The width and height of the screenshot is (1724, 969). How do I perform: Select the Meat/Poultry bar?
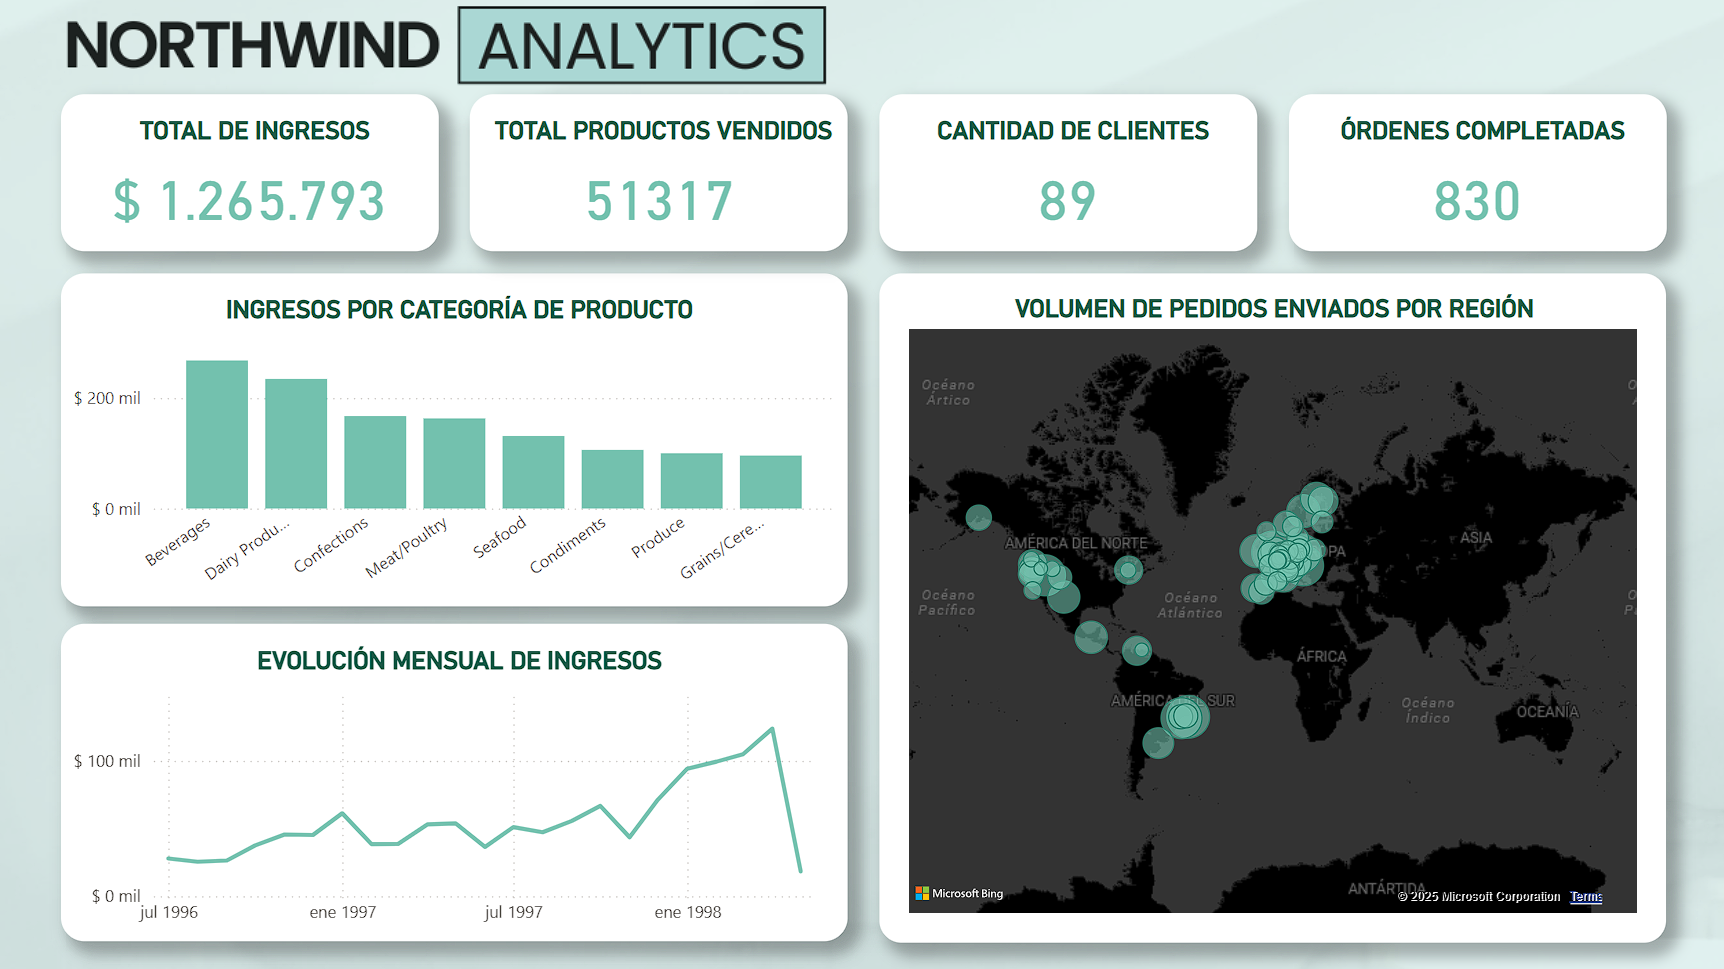point(454,463)
